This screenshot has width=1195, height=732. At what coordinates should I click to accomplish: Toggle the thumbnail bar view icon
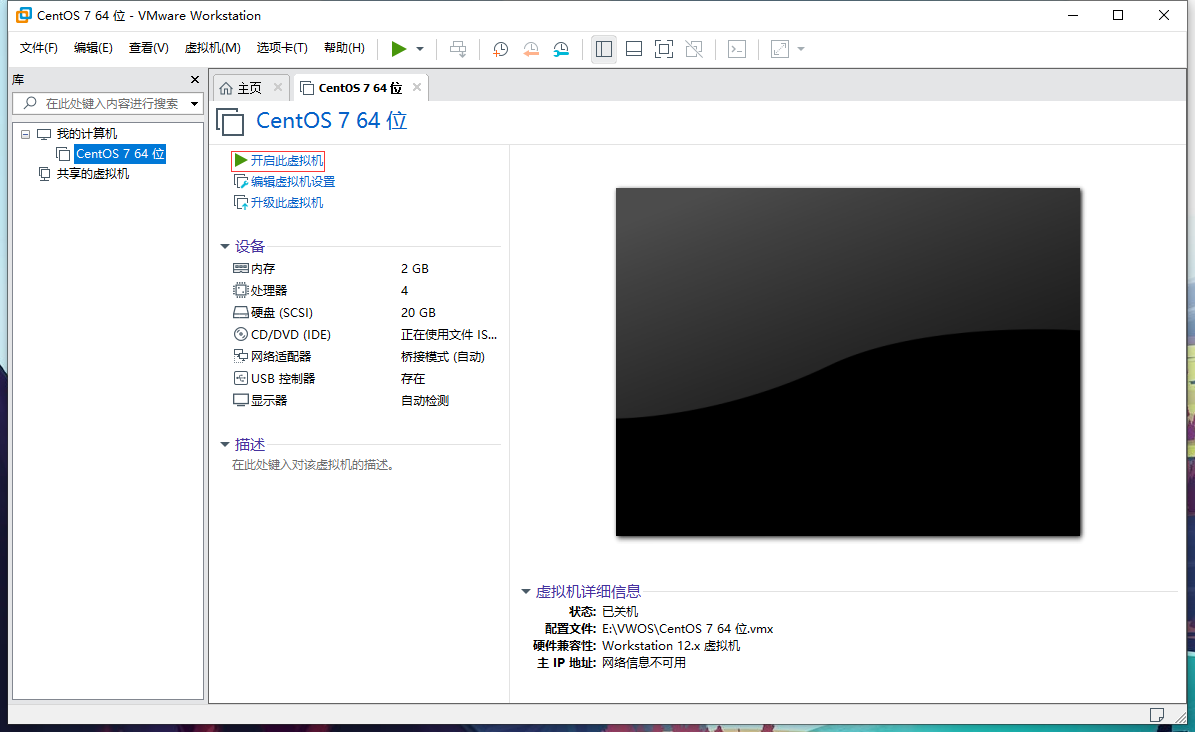634,49
